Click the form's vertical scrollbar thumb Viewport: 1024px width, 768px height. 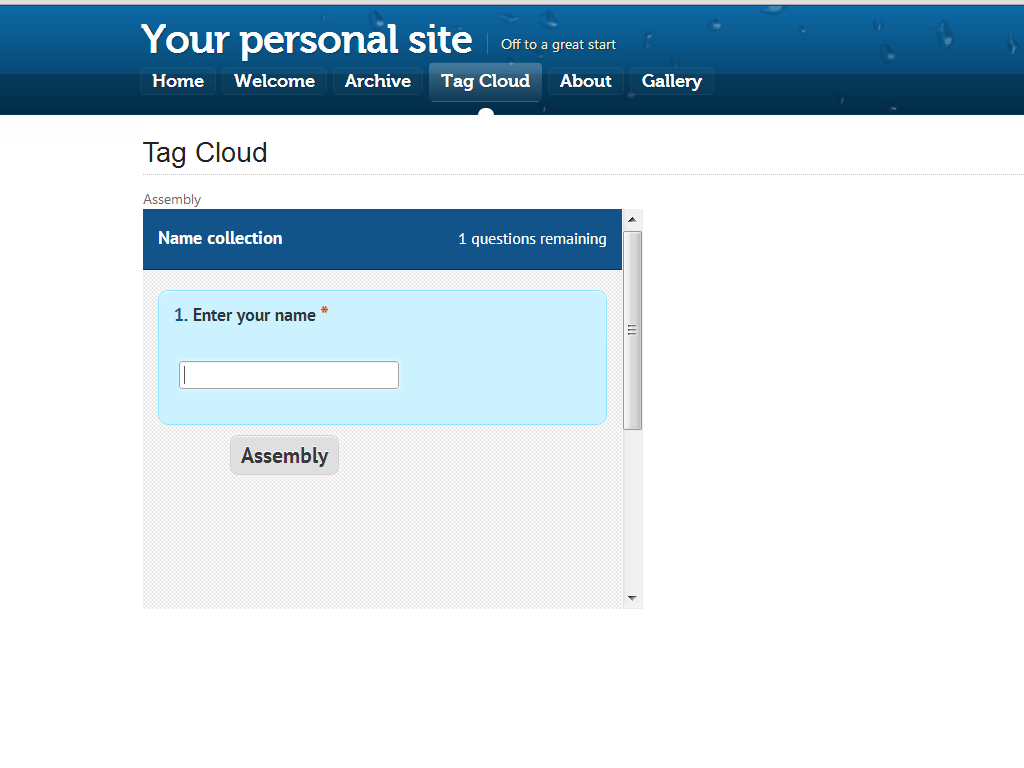632,330
